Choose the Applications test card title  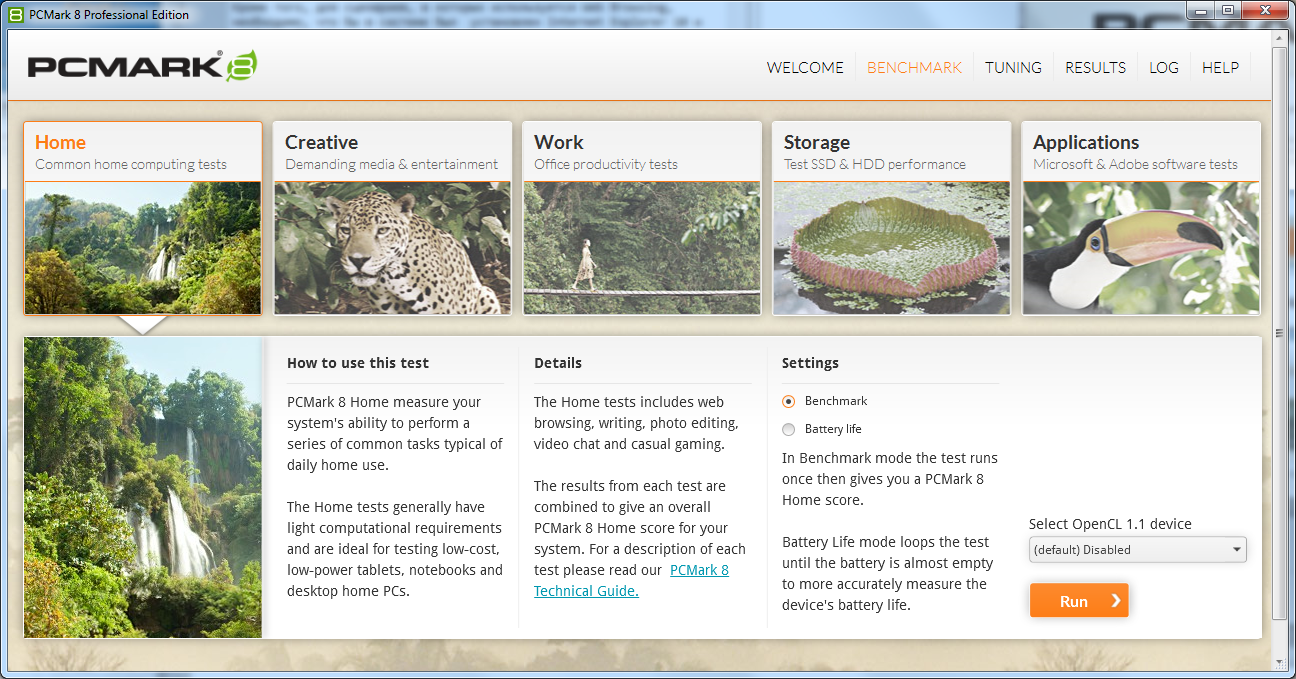[x=1086, y=142]
